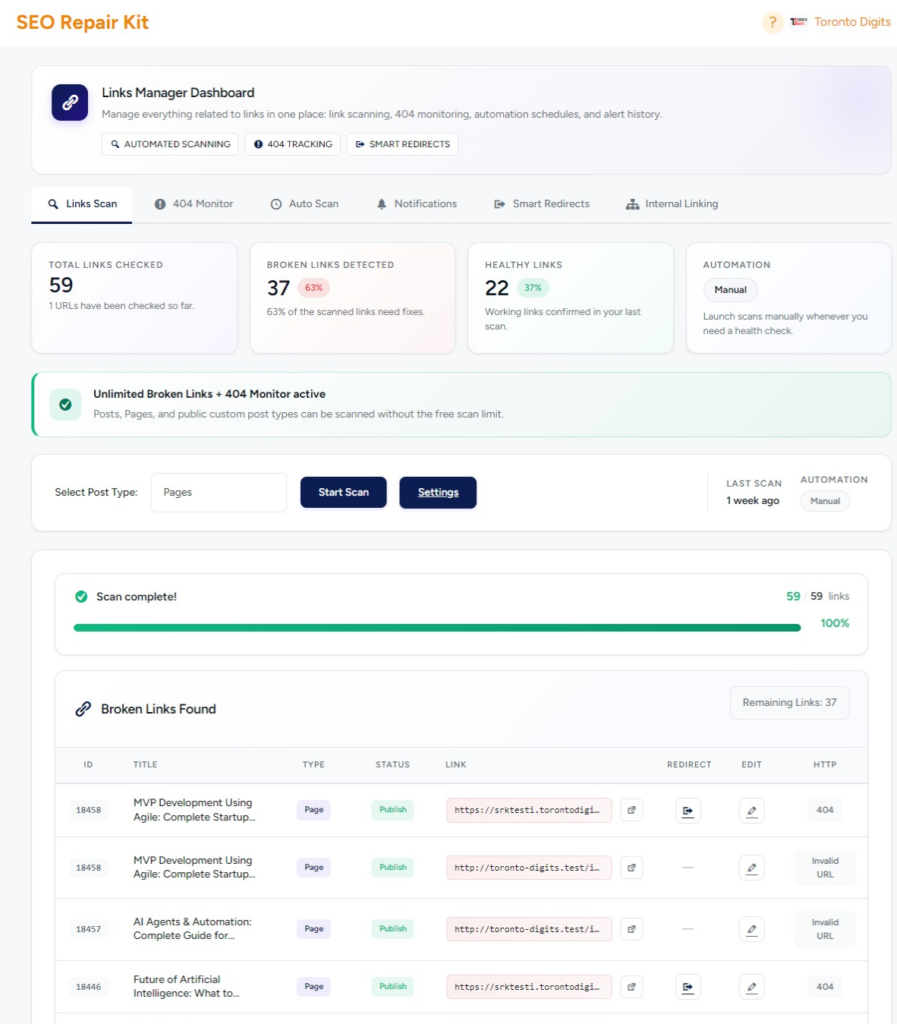Click the Toronto Digits account link
The height and width of the screenshot is (1024, 897).
point(852,22)
